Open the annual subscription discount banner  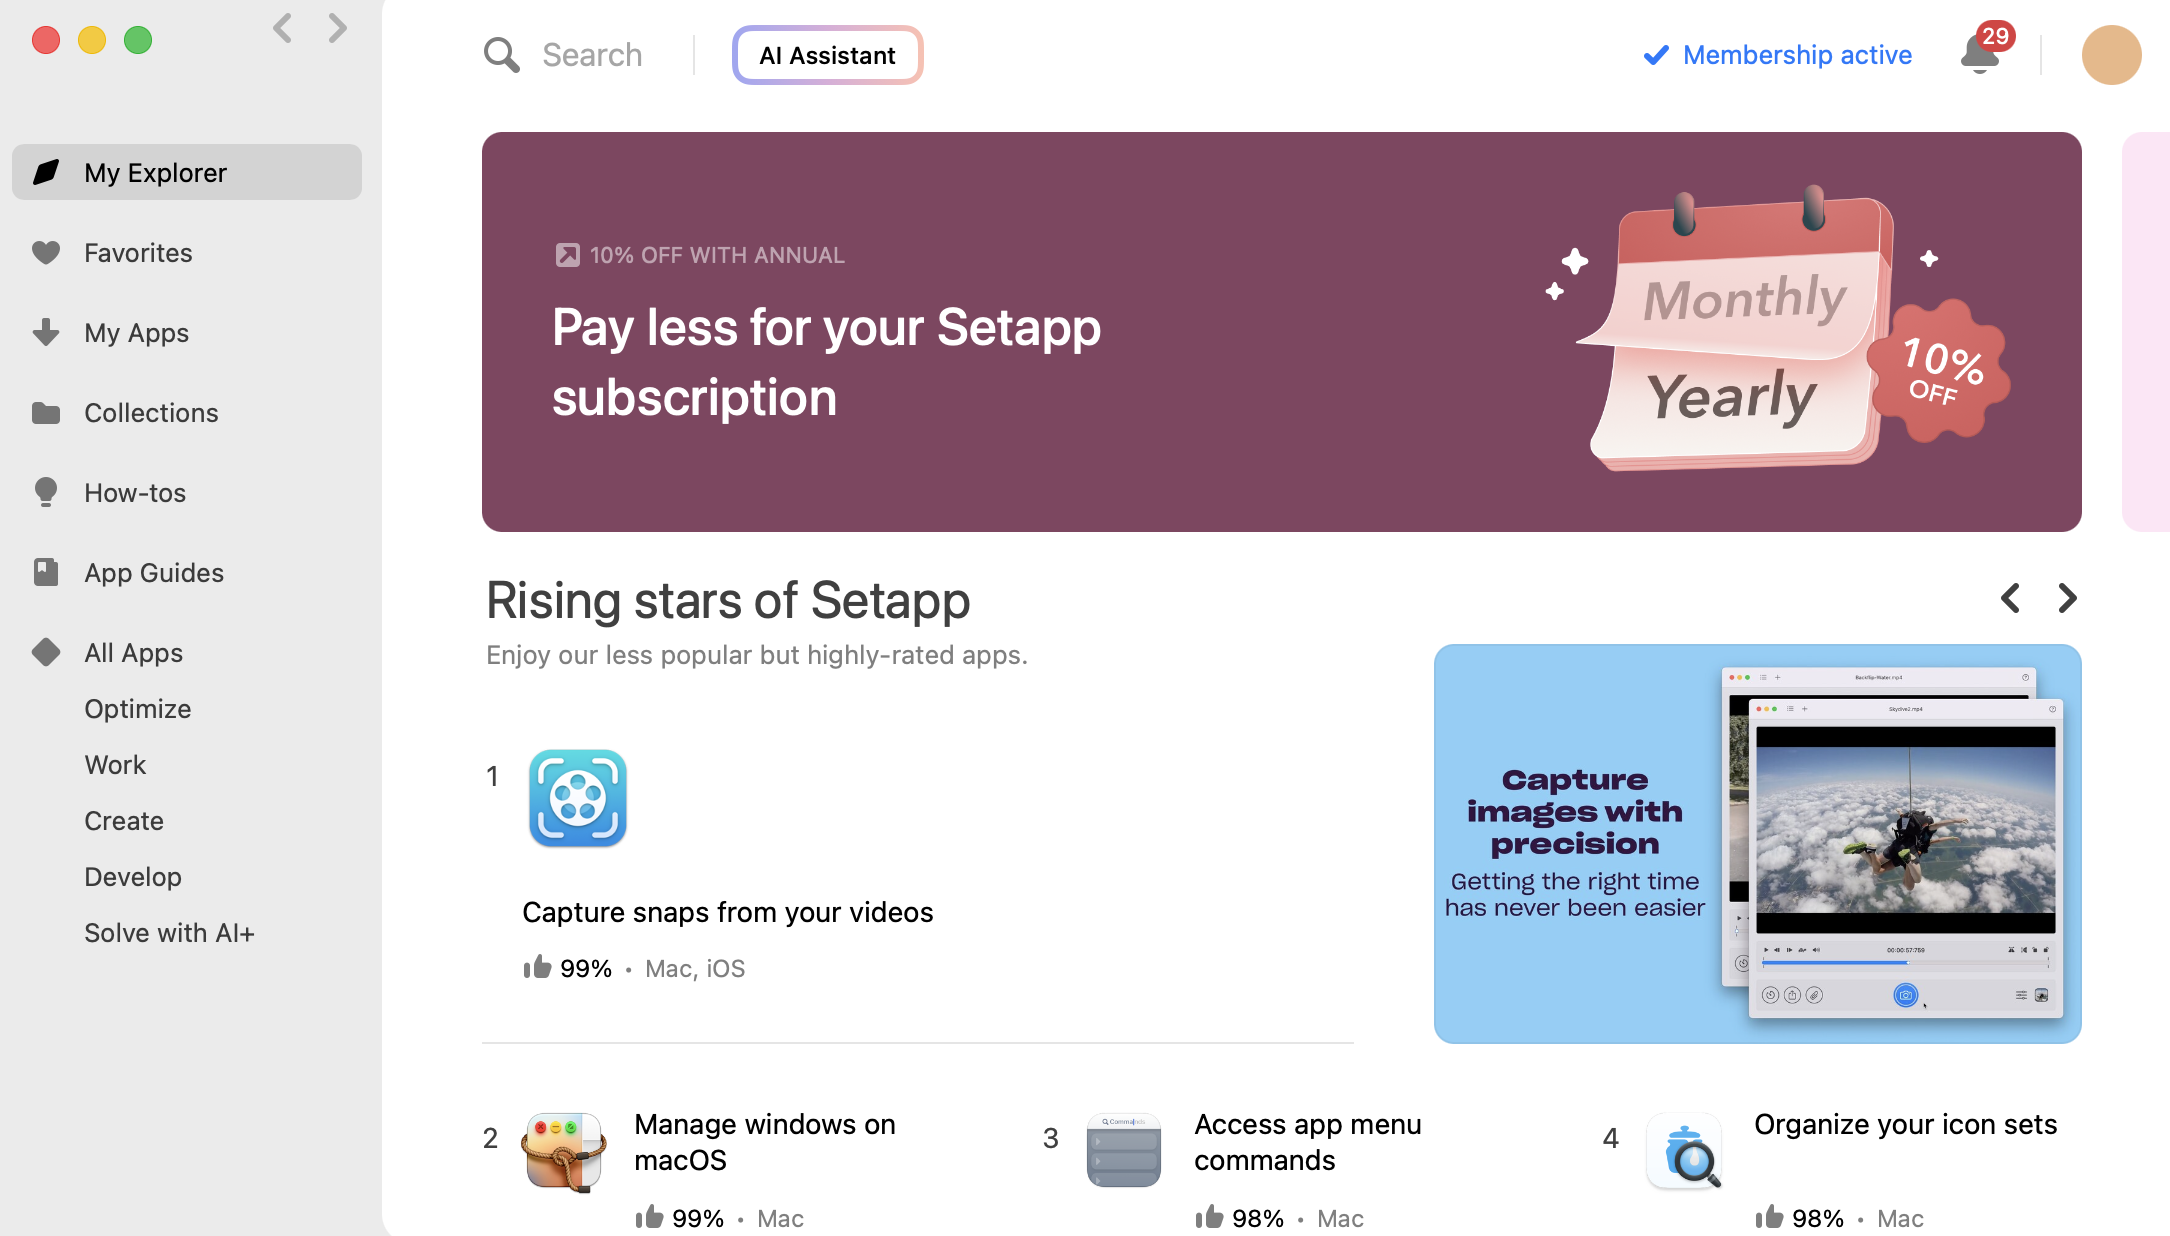point(1281,331)
